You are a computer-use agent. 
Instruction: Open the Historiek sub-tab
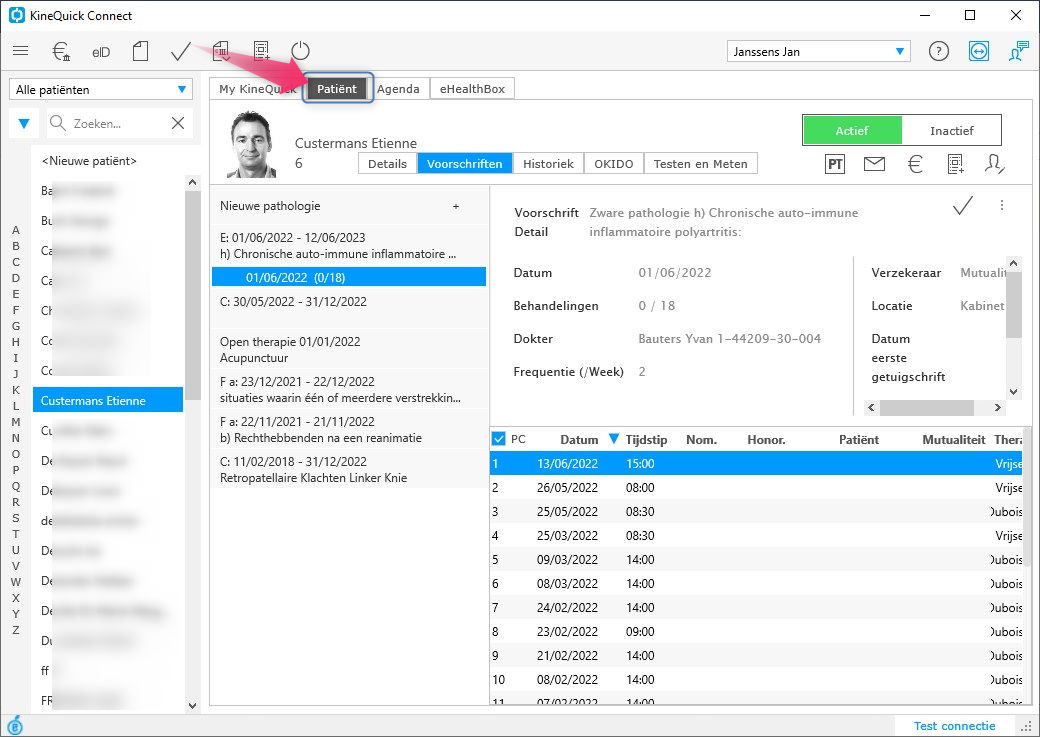(548, 164)
